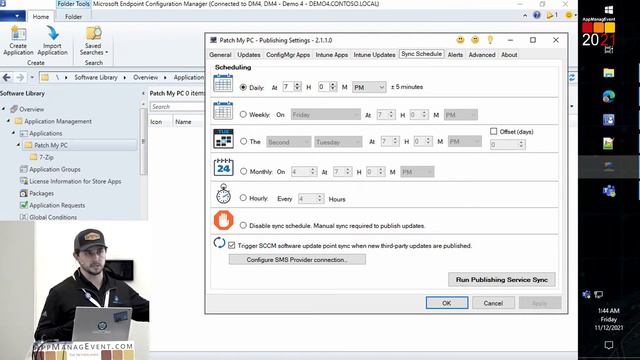
Task: Open the Tuesday weekday dropdown
Action: pyautogui.click(x=338, y=142)
